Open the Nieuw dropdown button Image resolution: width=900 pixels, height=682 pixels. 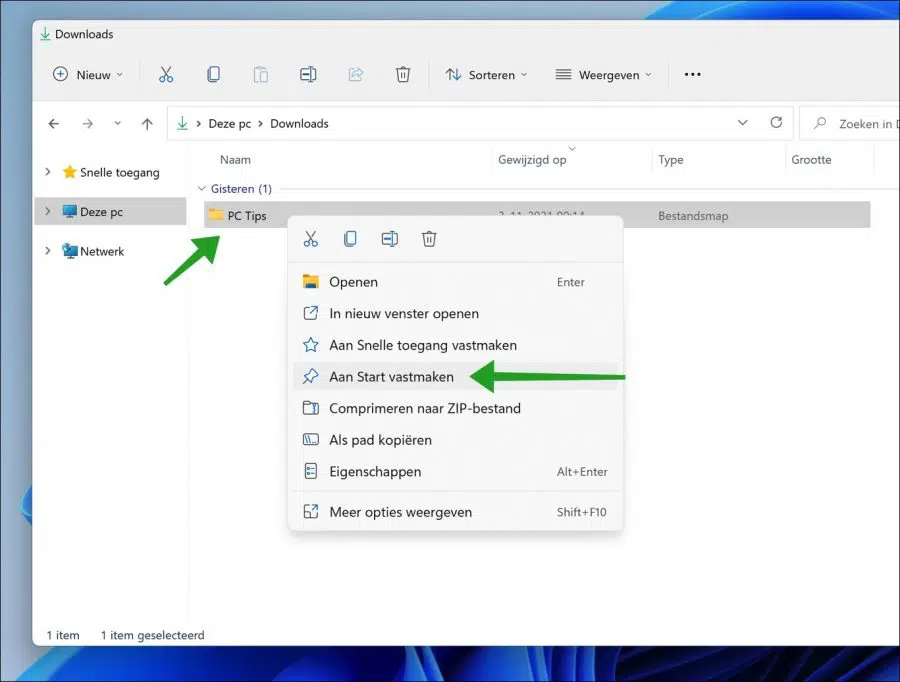(x=88, y=75)
